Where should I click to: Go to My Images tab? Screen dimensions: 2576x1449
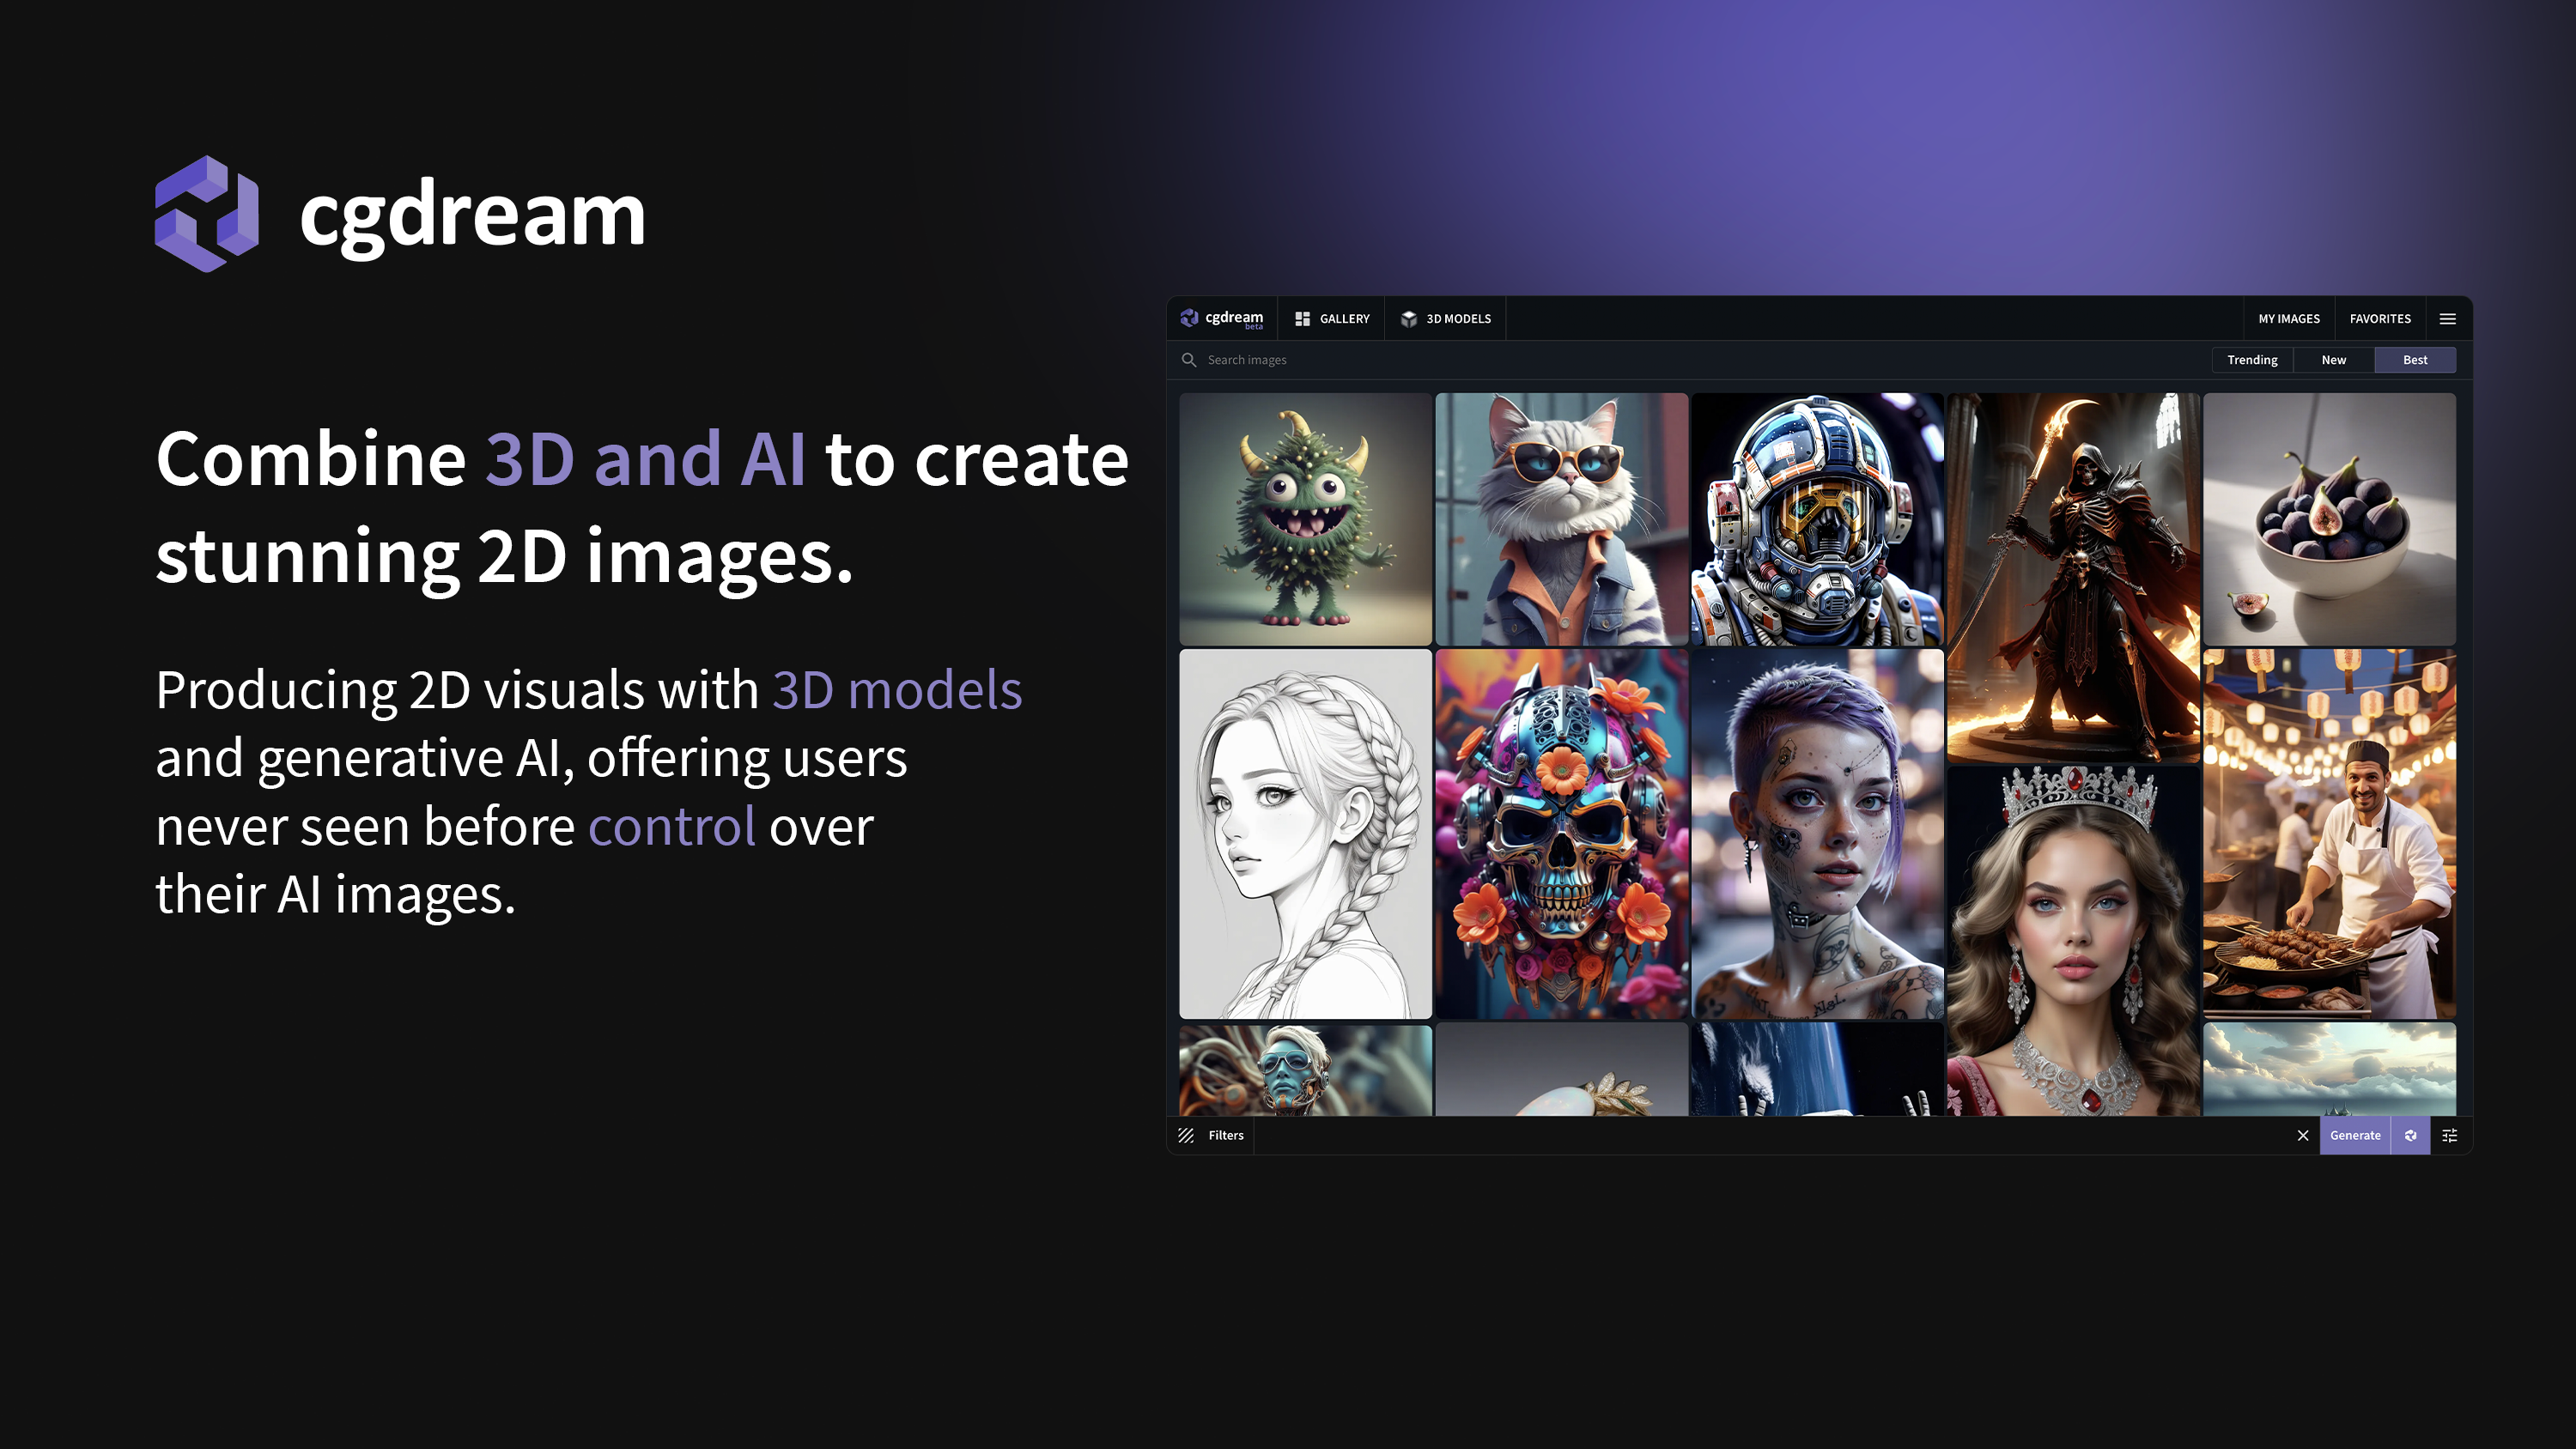(x=2288, y=318)
